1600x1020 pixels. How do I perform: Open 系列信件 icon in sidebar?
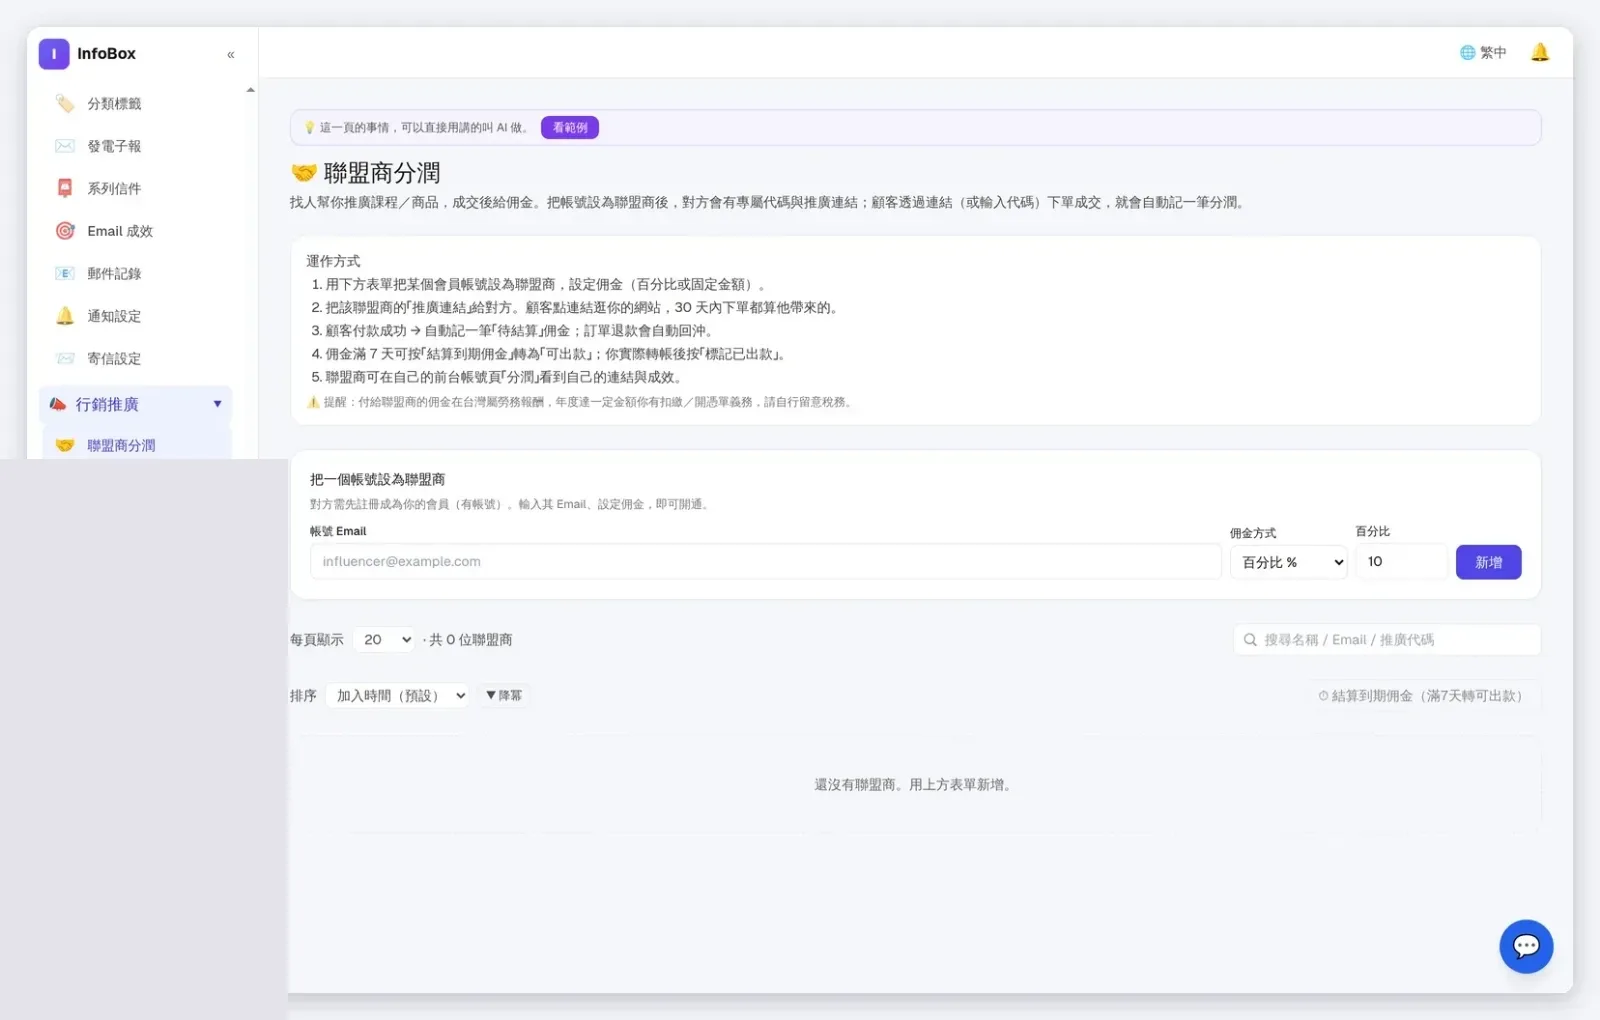65,188
